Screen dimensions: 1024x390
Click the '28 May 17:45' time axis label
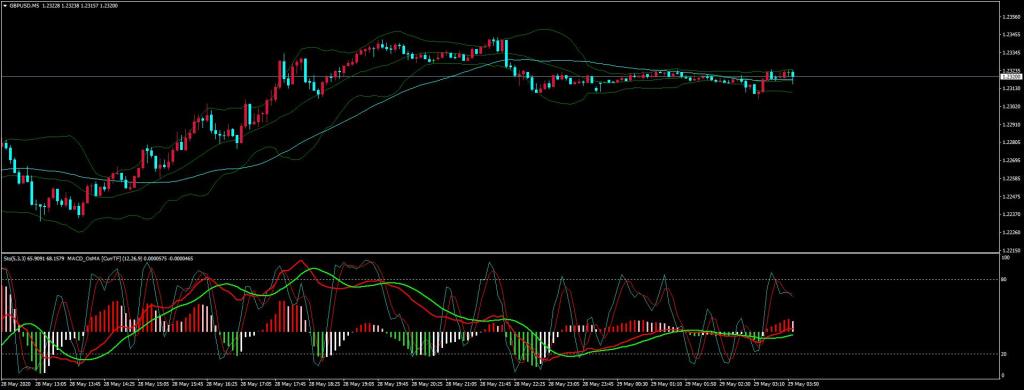pos(291,384)
